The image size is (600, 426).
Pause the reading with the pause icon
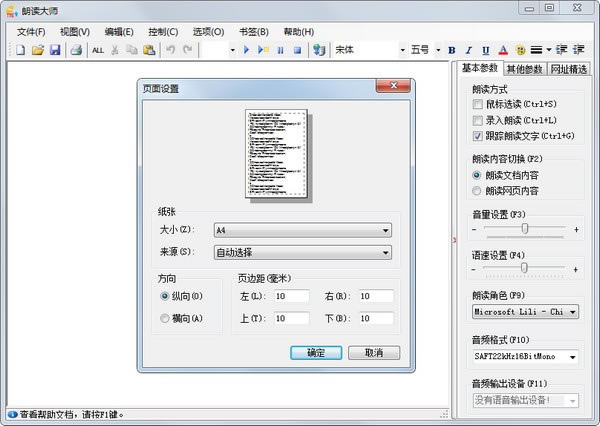(x=280, y=50)
